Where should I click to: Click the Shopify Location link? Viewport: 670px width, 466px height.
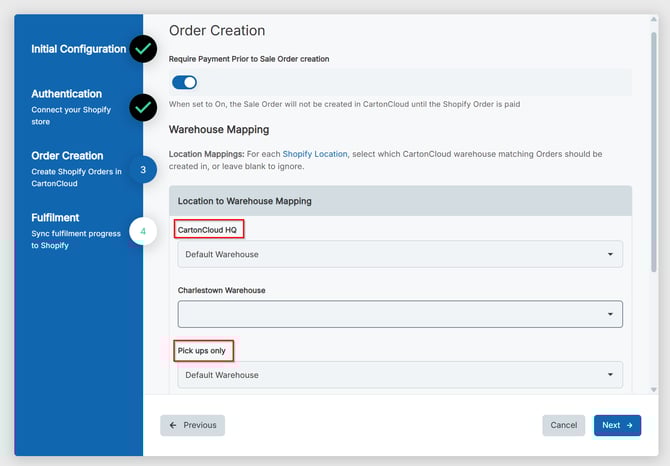click(315, 154)
